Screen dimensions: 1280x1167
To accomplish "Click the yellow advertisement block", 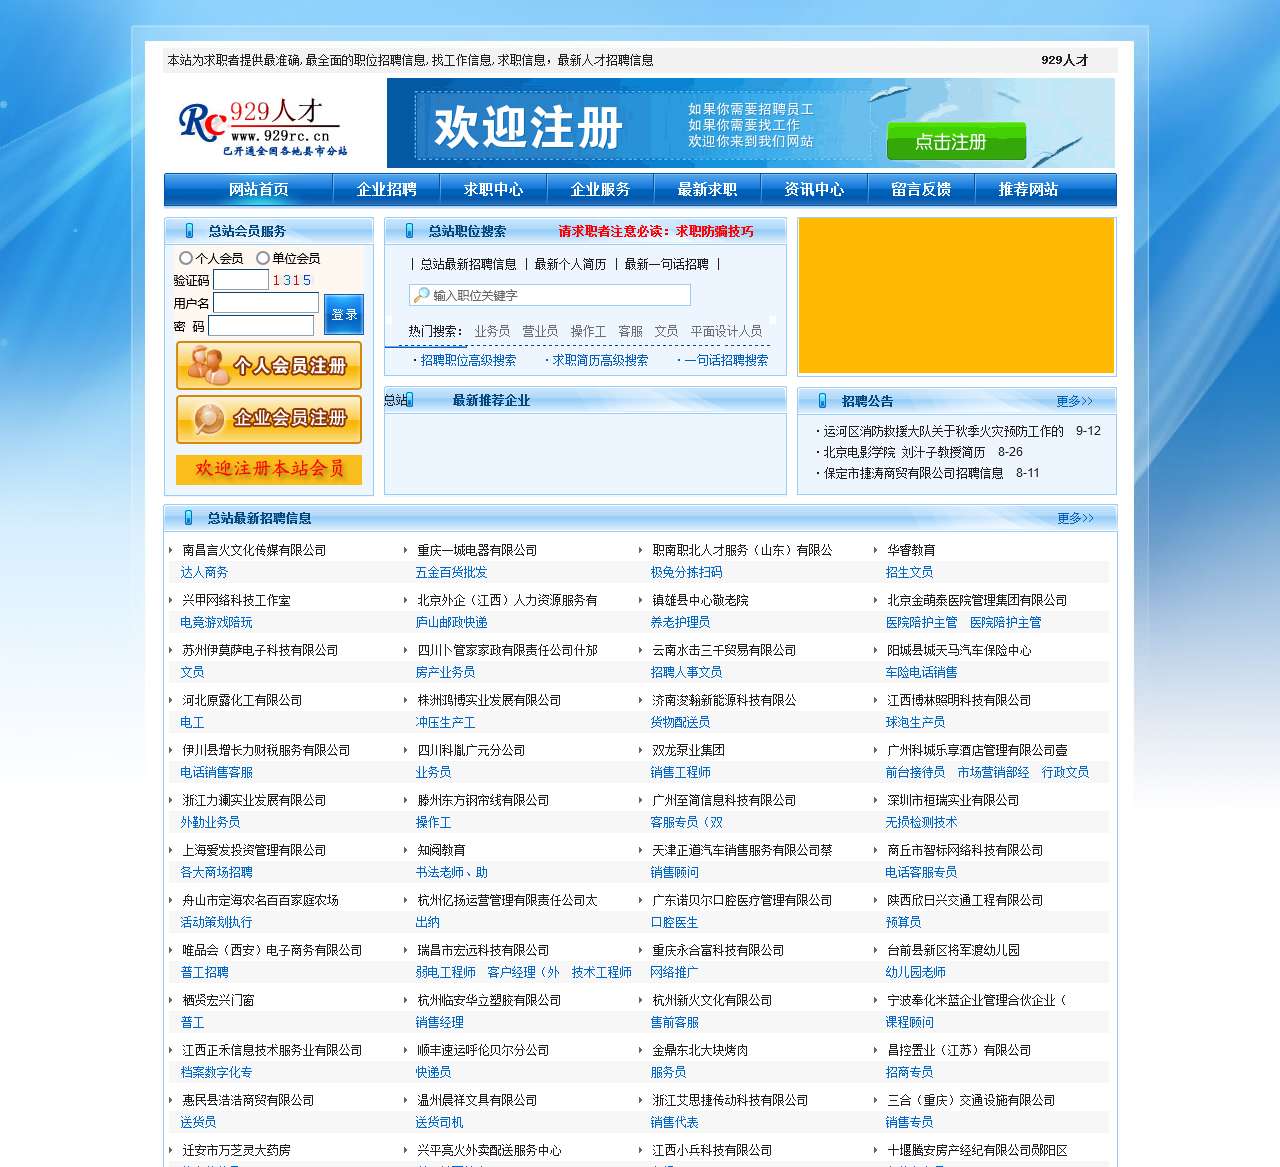I will (x=956, y=295).
